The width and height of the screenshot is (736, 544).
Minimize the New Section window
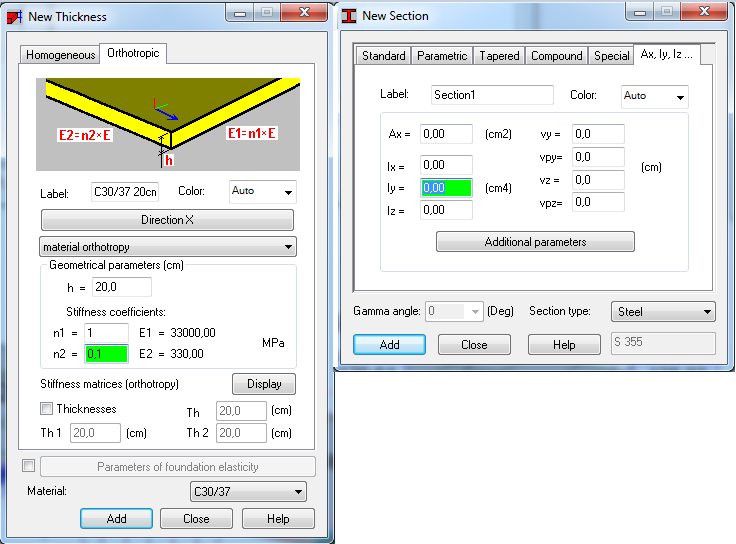640,12
